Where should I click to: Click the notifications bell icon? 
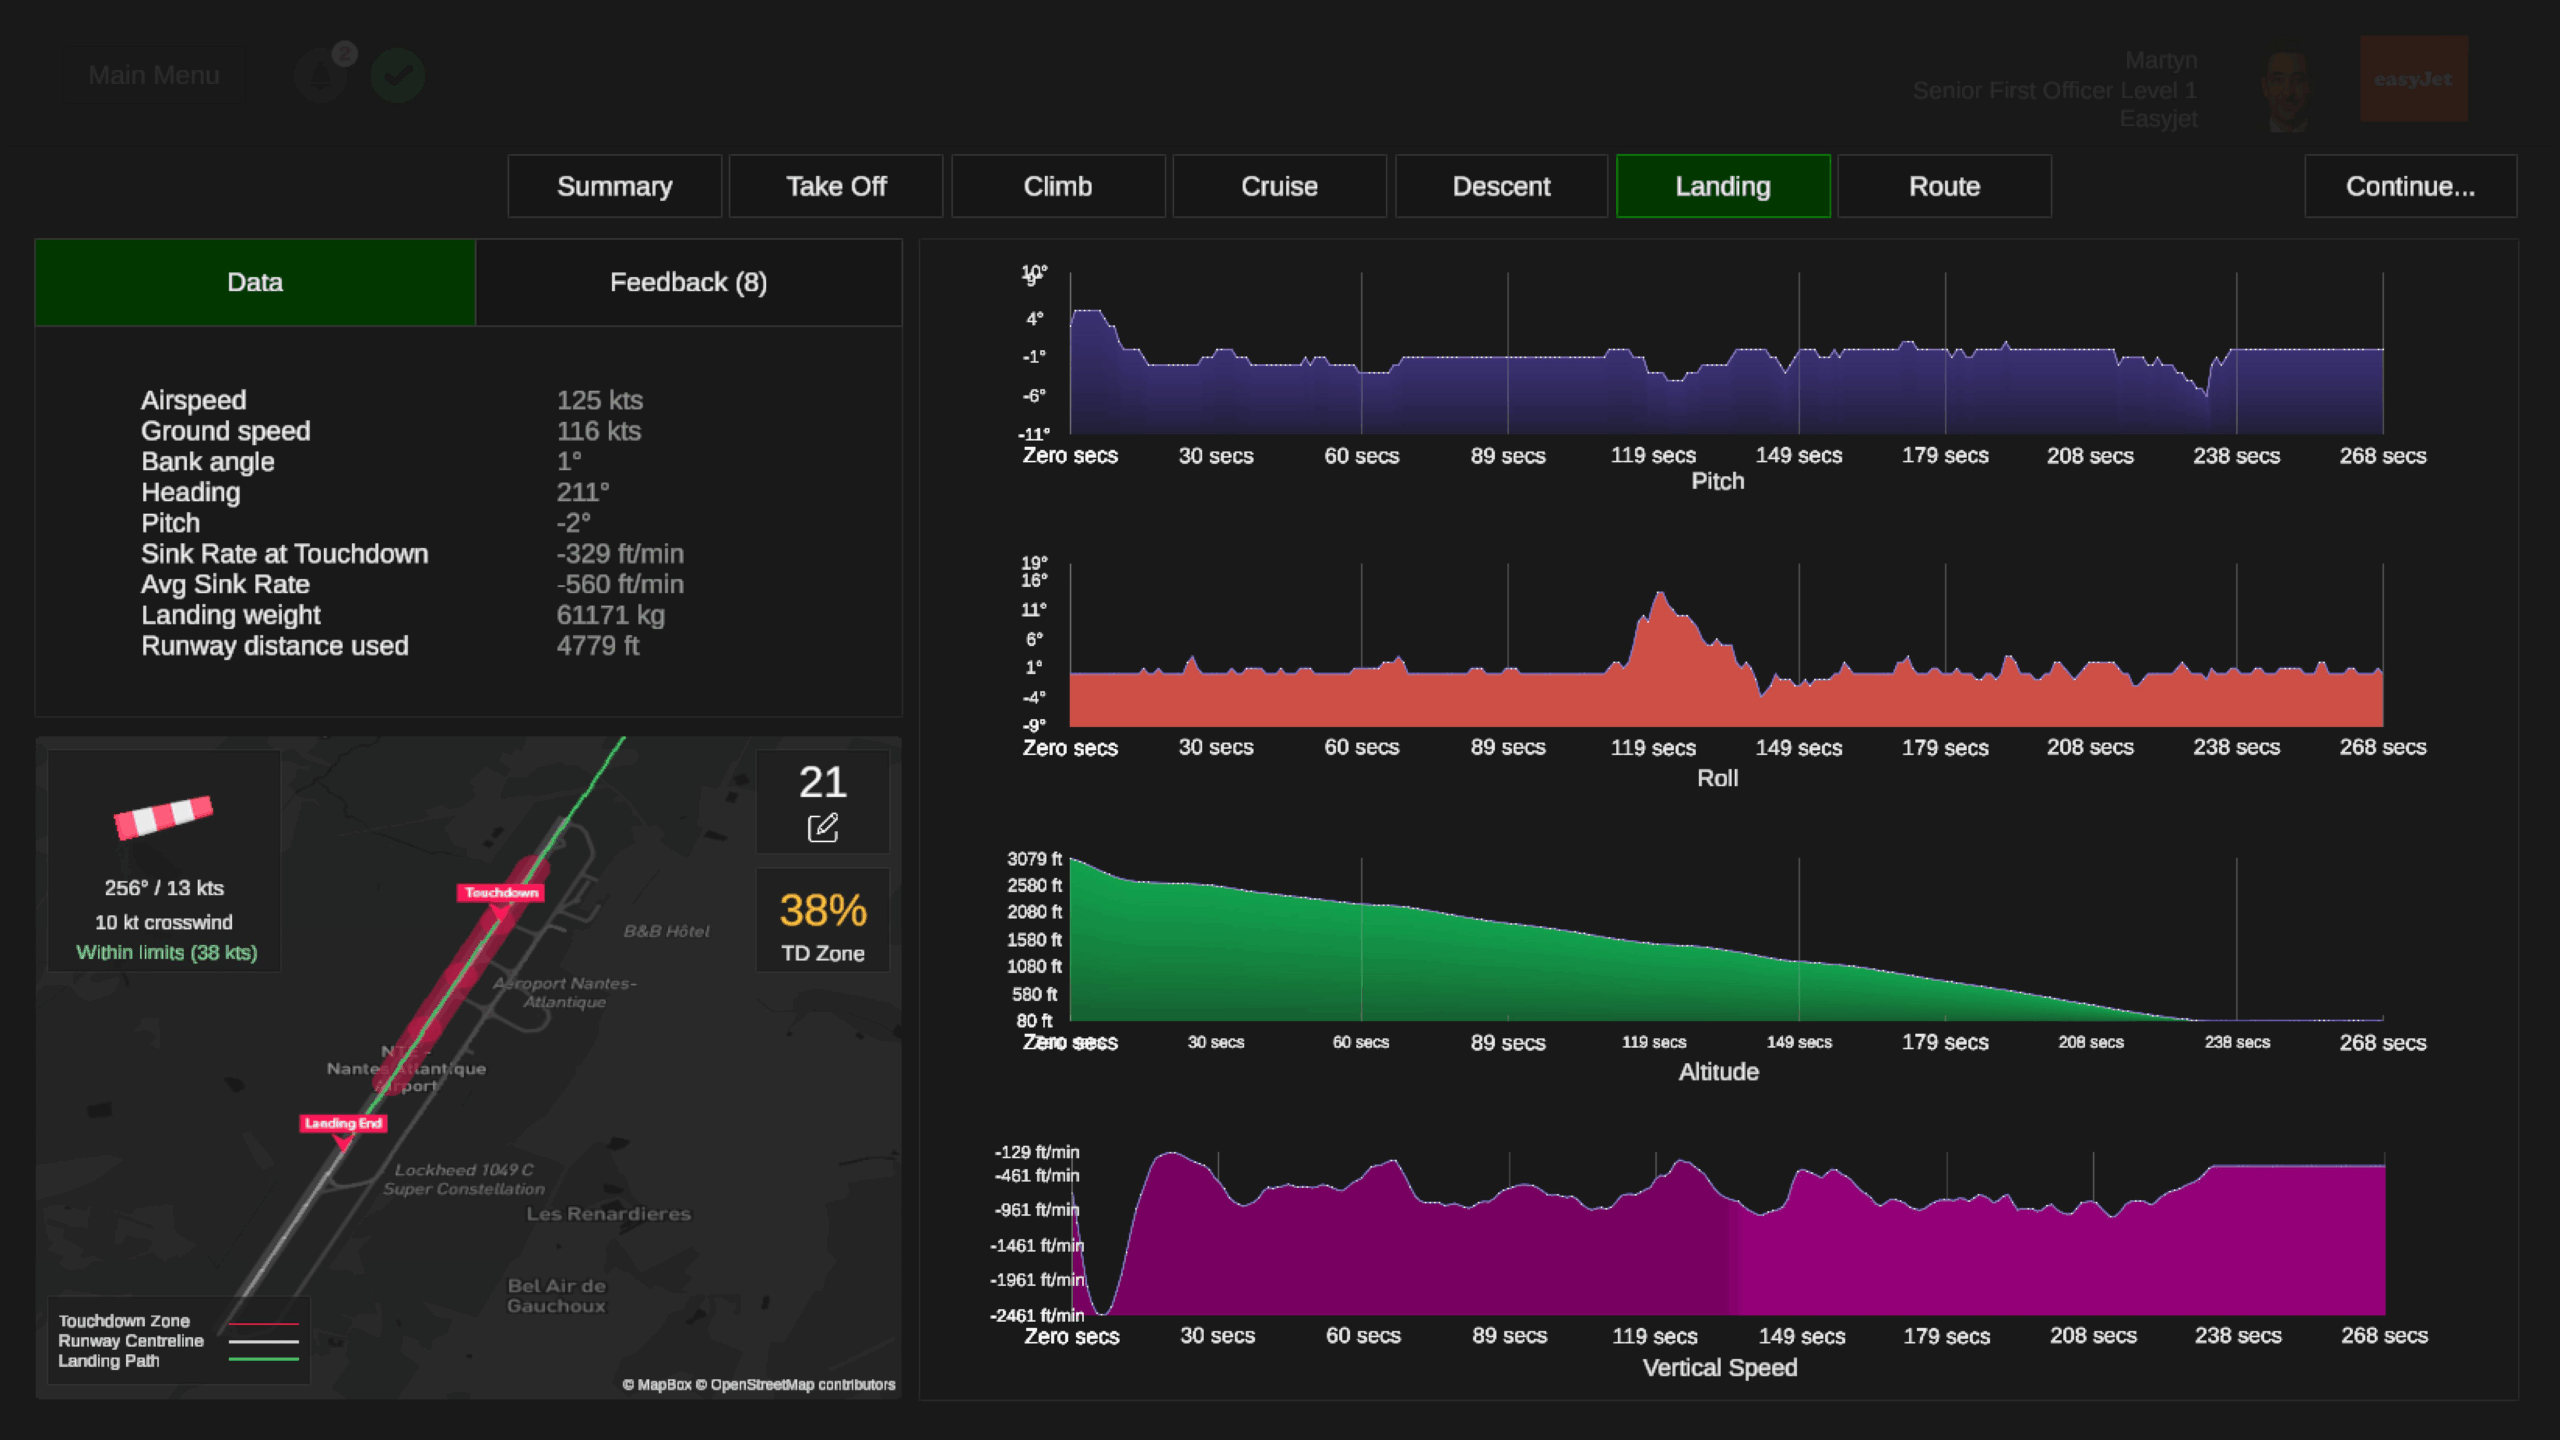coord(321,75)
